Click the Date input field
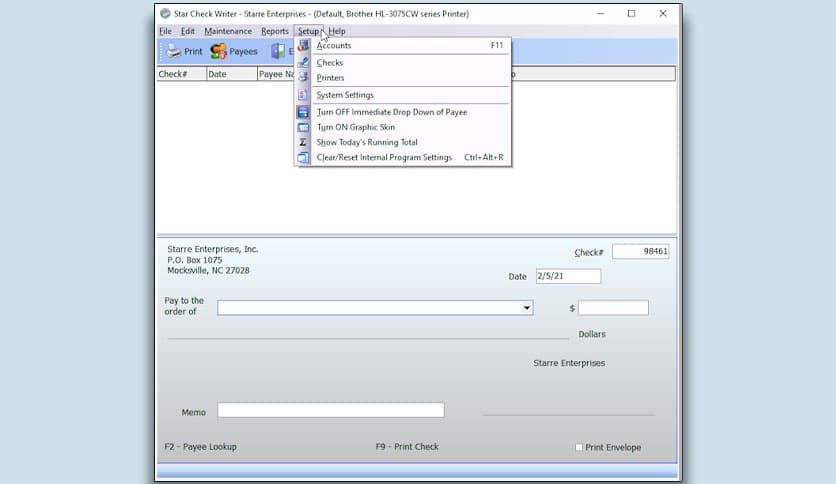 (x=568, y=276)
